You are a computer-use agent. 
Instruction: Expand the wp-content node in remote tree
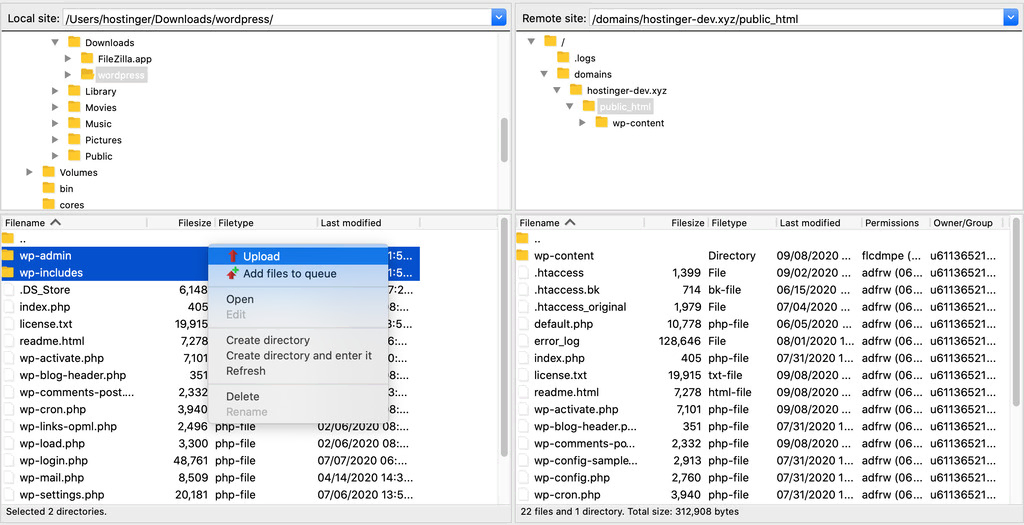(583, 123)
